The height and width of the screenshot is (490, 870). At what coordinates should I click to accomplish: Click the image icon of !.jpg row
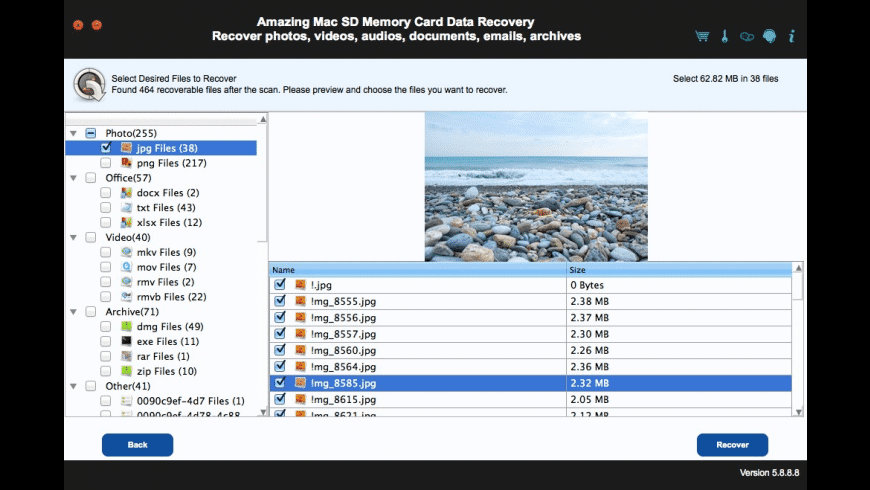pyautogui.click(x=300, y=285)
